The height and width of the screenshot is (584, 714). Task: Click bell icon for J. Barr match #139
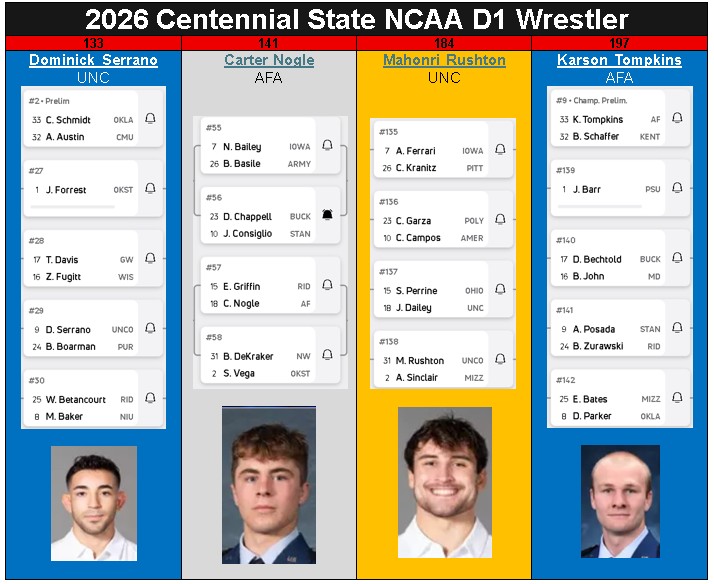pyautogui.click(x=677, y=188)
